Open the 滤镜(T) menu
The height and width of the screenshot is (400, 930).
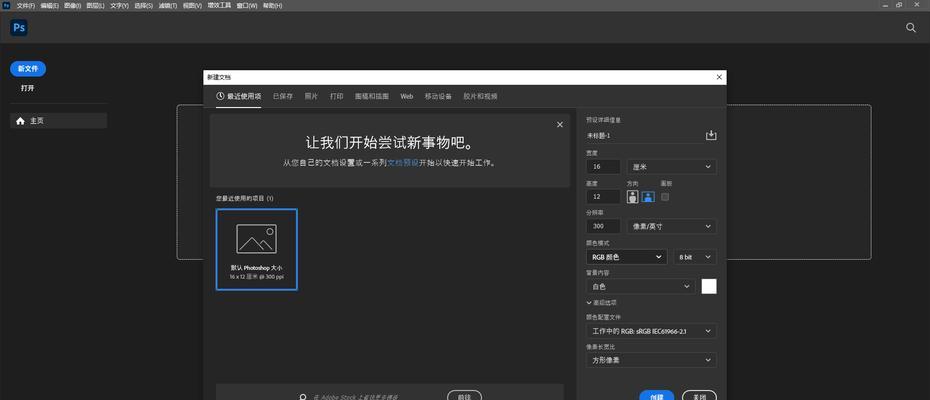168,5
